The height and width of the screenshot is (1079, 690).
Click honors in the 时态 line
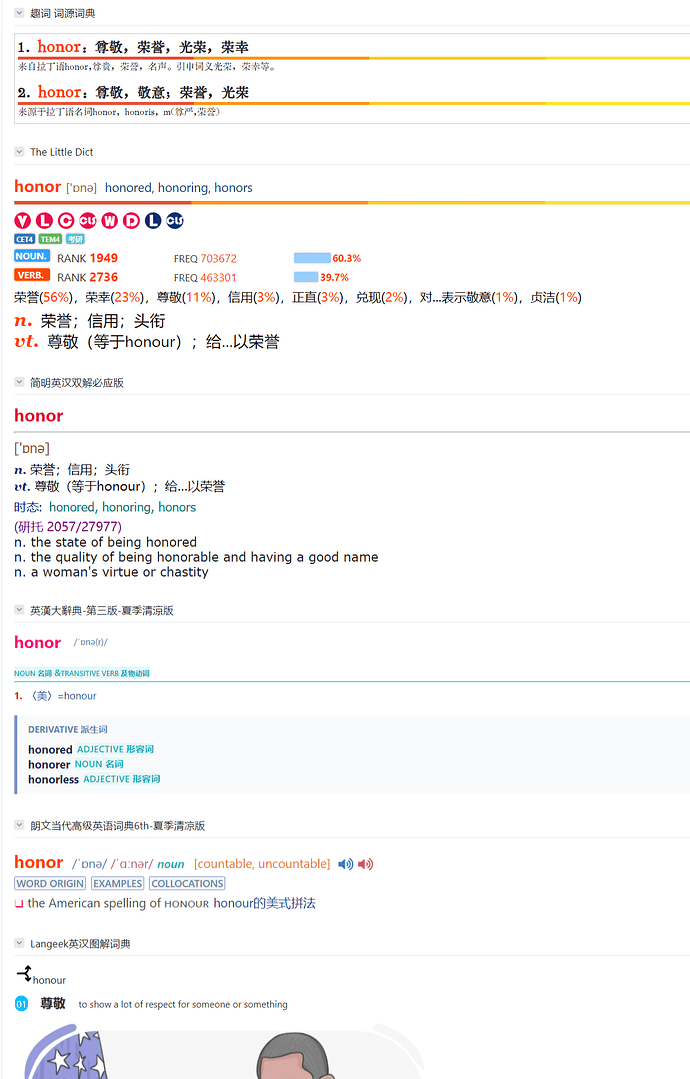(177, 507)
